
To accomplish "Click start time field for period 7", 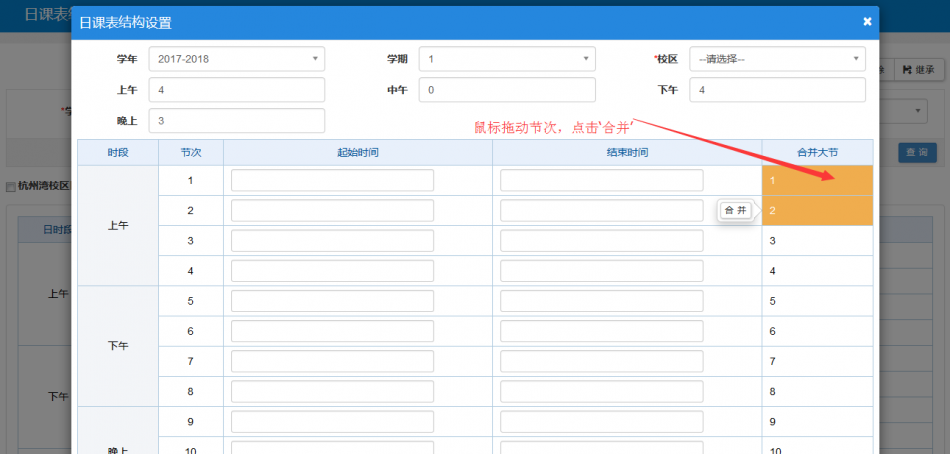I will (x=332, y=361).
